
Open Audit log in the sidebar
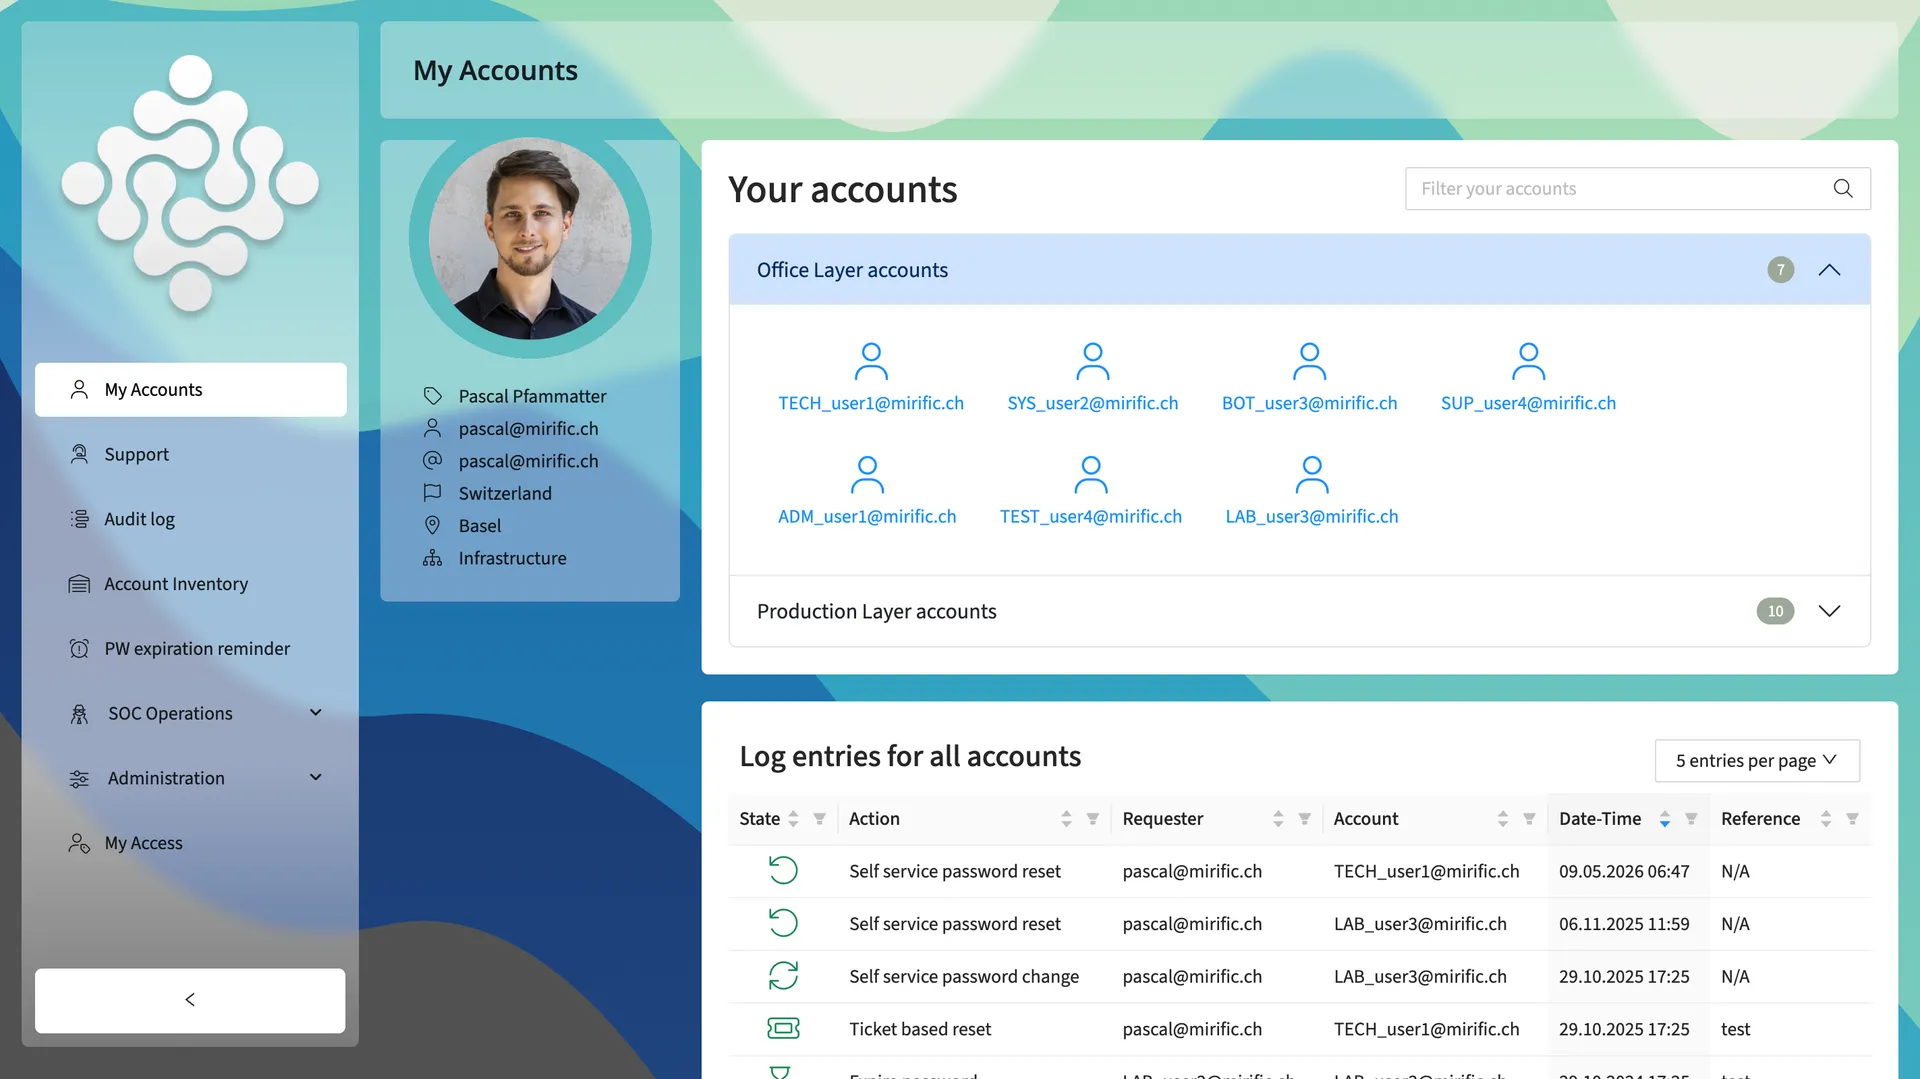tap(190, 519)
